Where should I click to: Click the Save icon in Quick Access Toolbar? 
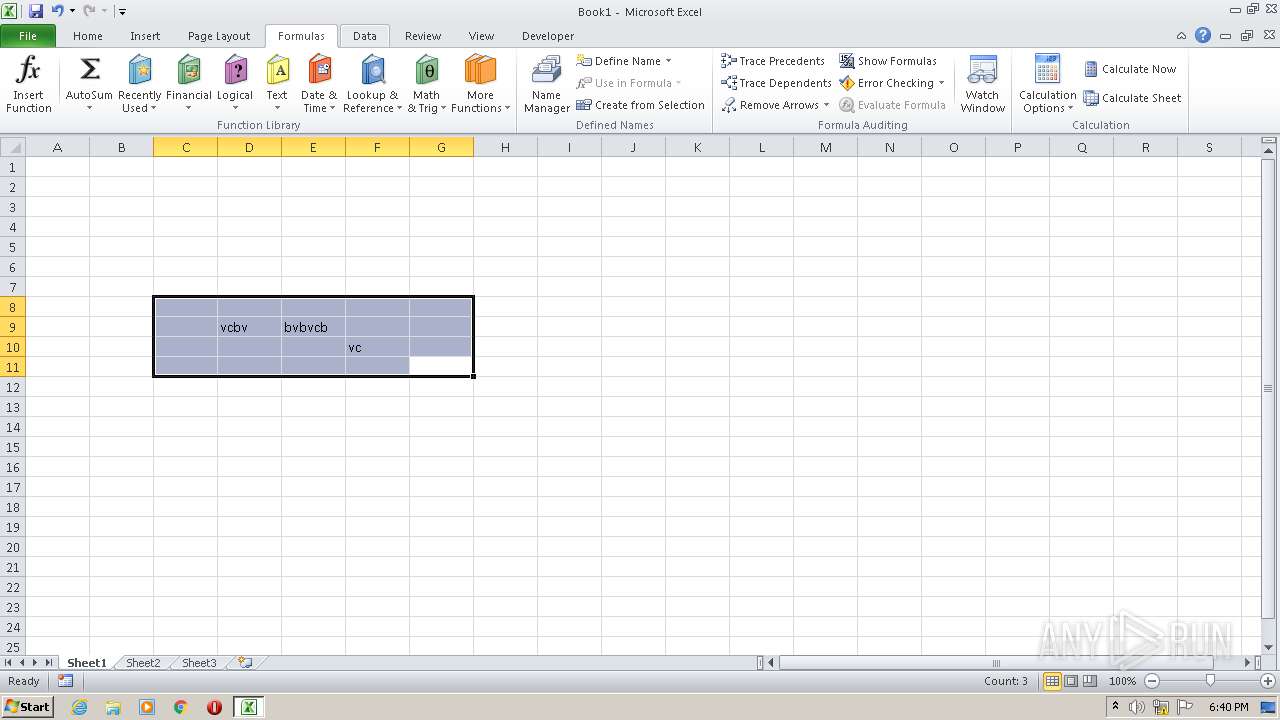click(x=36, y=11)
